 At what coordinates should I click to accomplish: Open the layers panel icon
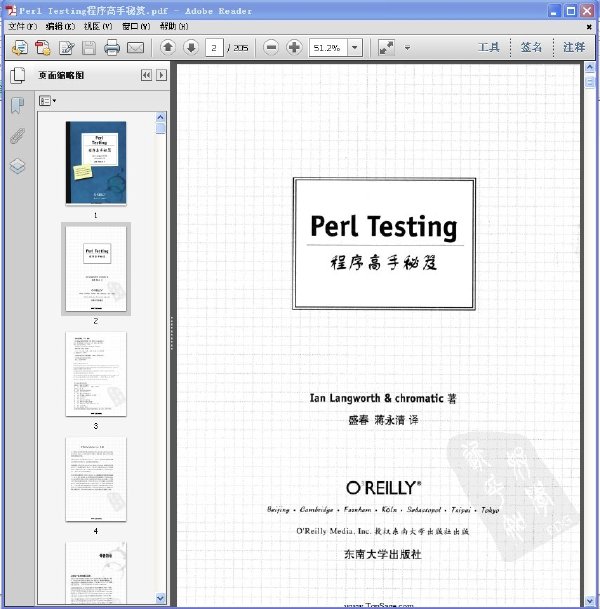pyautogui.click(x=17, y=166)
